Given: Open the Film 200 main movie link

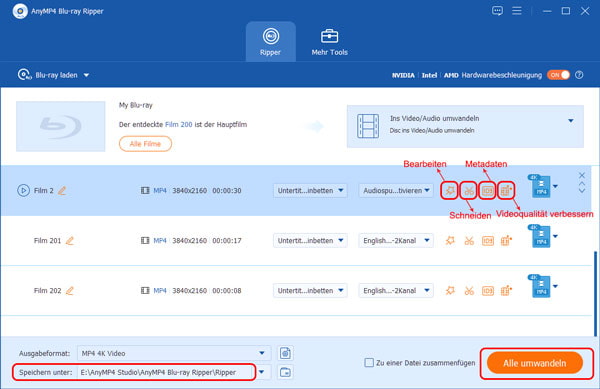Looking at the screenshot, I should pos(179,124).
